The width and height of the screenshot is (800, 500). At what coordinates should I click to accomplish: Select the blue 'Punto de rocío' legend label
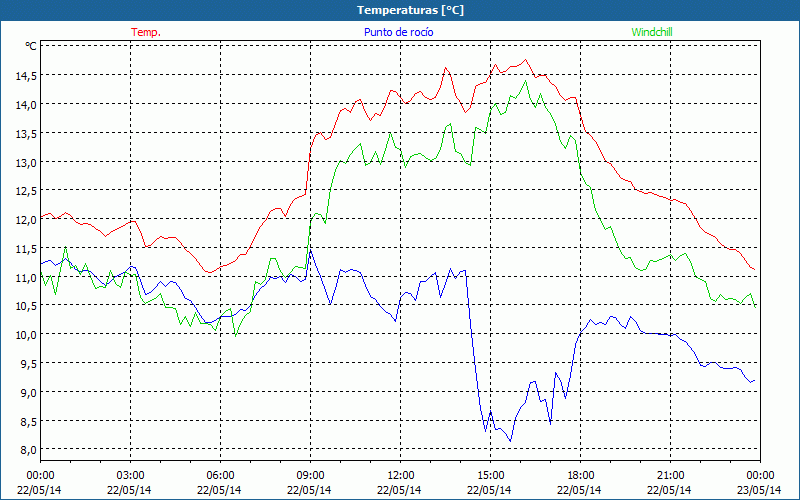[398, 32]
